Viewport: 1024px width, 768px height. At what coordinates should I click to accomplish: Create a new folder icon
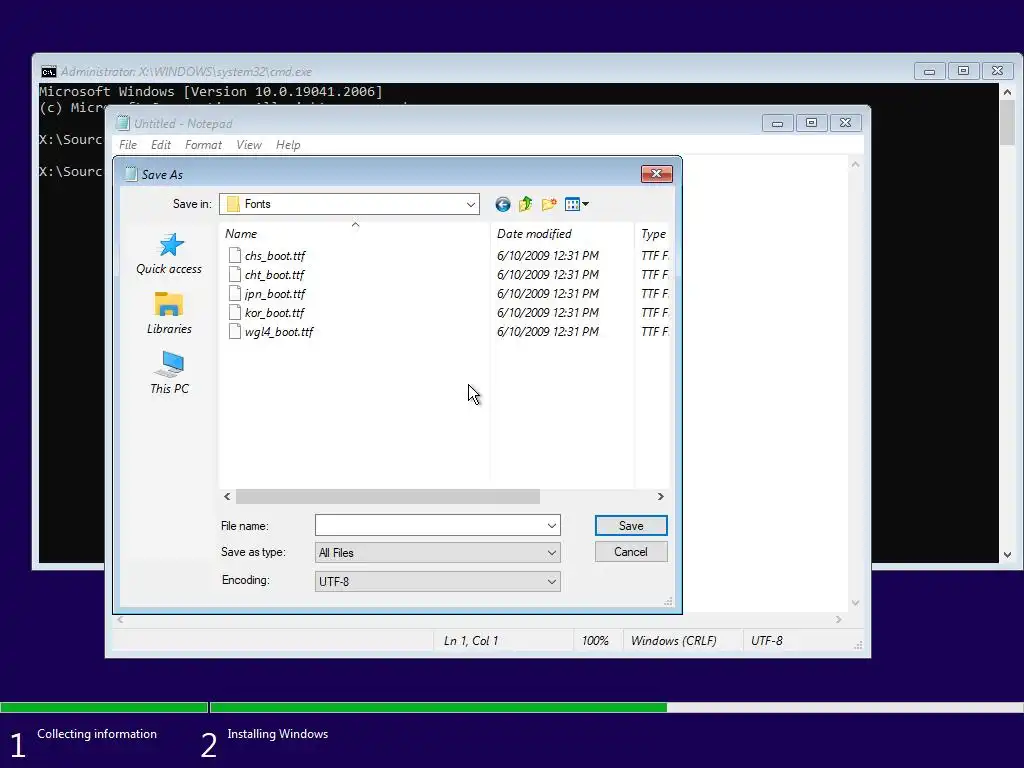pos(549,204)
